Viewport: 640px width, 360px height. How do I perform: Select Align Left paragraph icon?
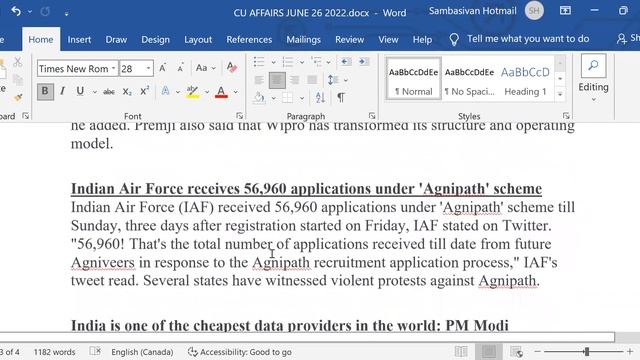(259, 80)
